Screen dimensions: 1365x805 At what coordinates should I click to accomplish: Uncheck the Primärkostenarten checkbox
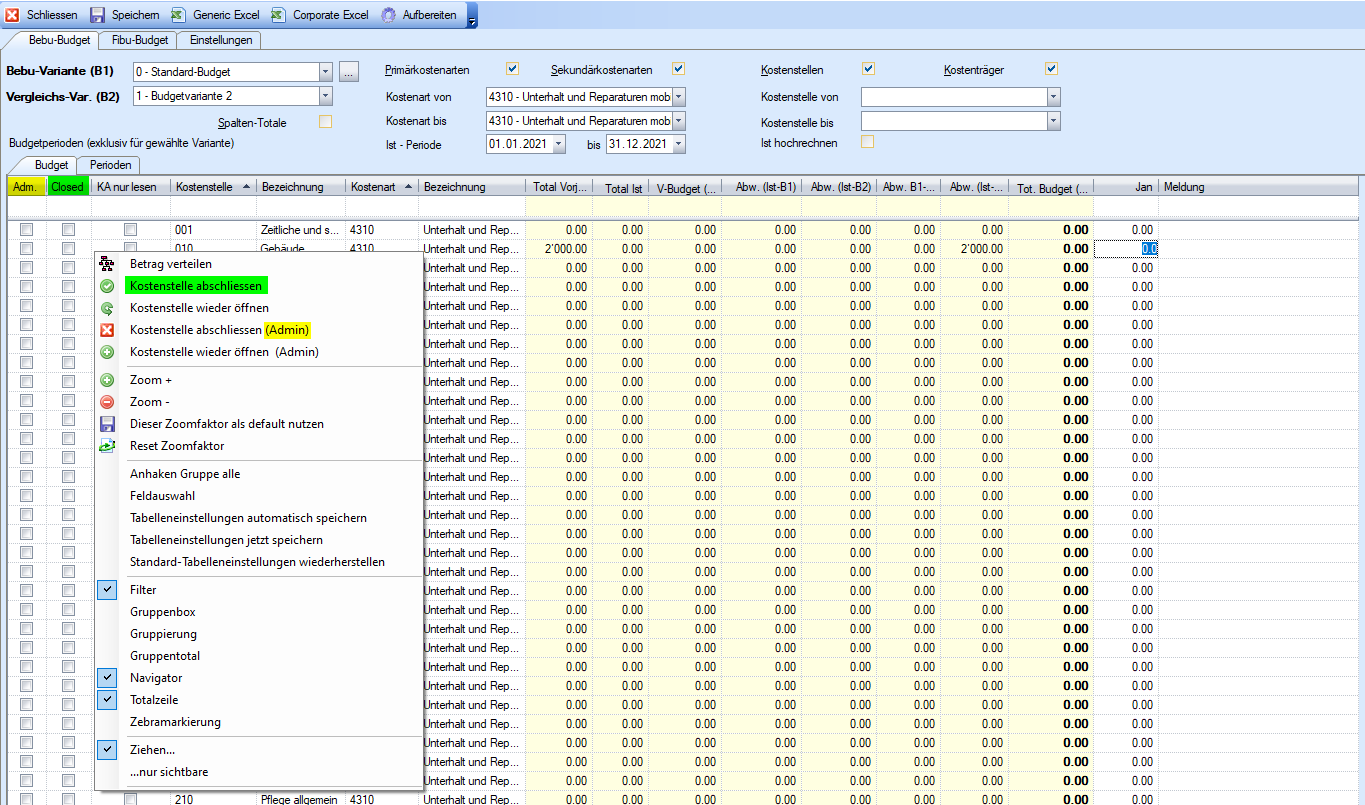point(513,69)
